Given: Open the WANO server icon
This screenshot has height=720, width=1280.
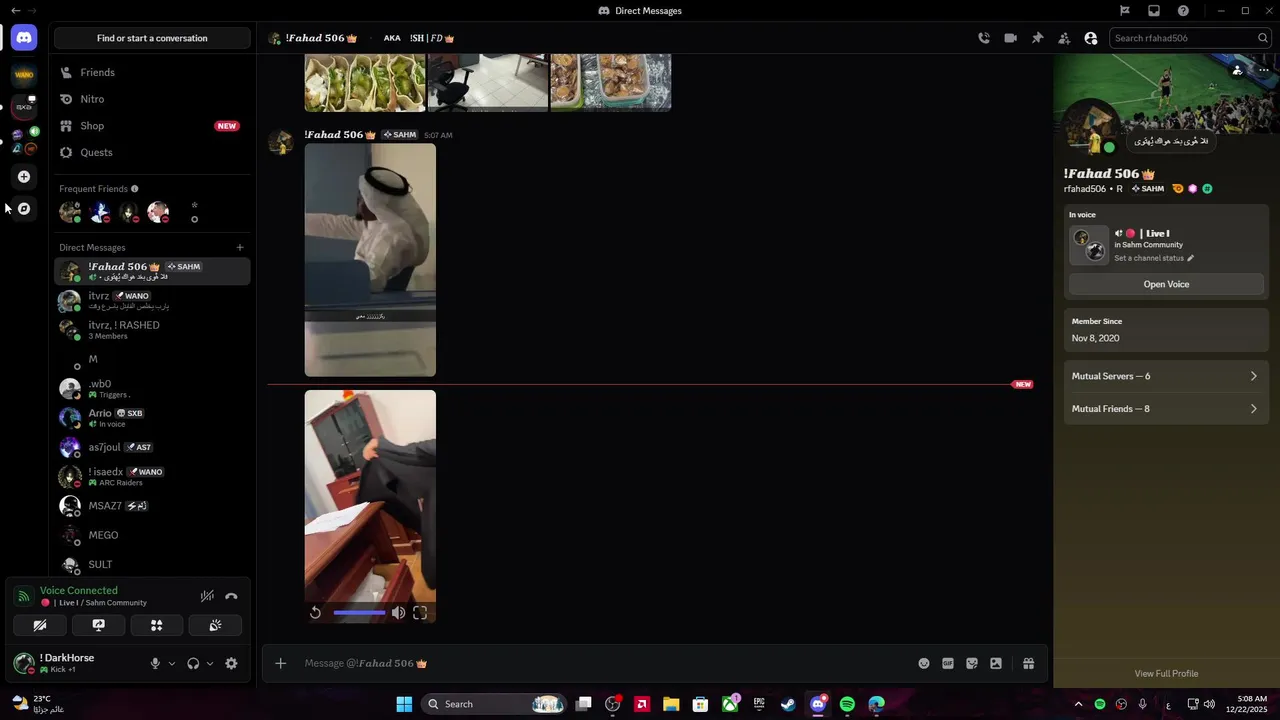Looking at the screenshot, I should (24, 74).
